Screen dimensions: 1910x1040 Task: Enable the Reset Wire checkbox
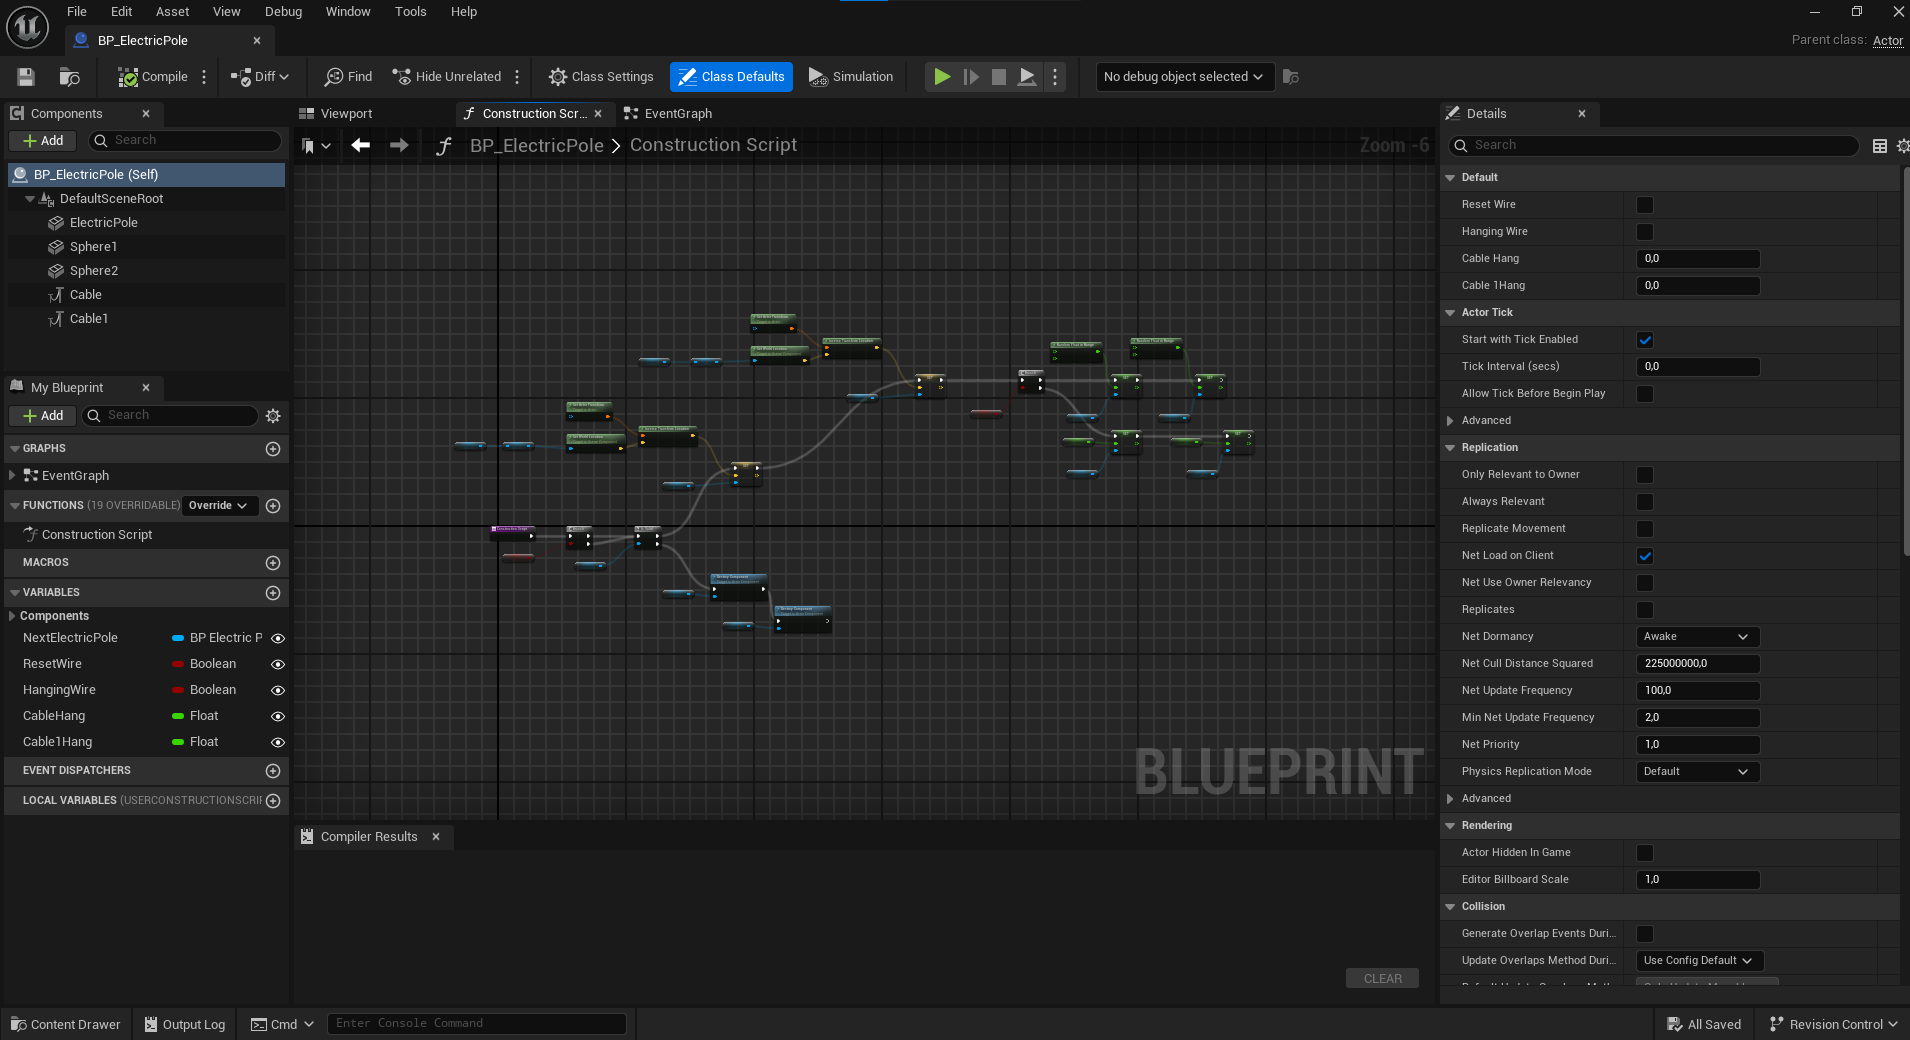1644,205
